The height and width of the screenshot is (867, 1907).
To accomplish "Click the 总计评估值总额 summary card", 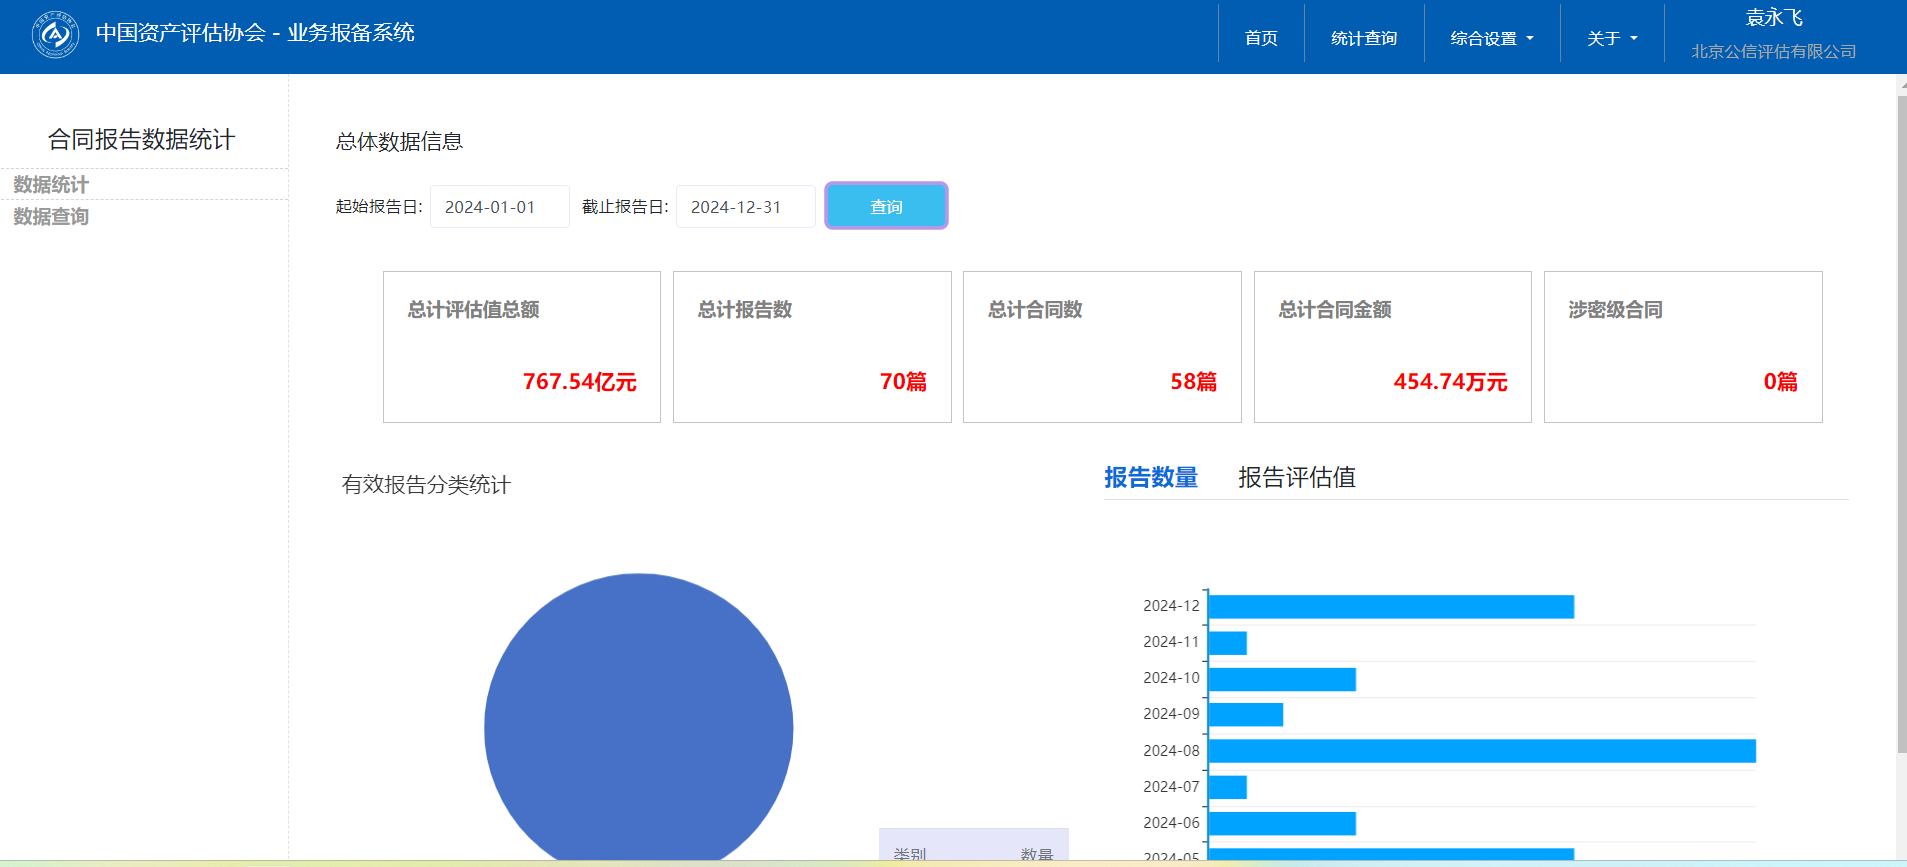I will pyautogui.click(x=521, y=347).
